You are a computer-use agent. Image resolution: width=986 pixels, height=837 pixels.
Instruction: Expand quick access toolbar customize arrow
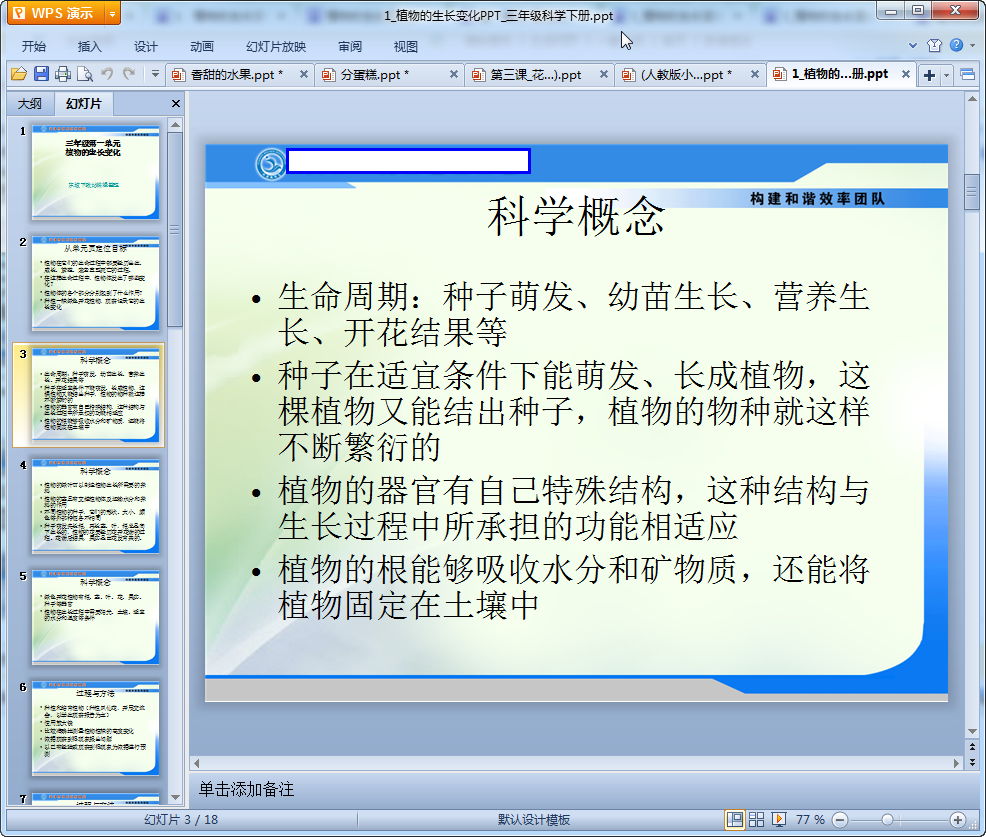(x=155, y=74)
